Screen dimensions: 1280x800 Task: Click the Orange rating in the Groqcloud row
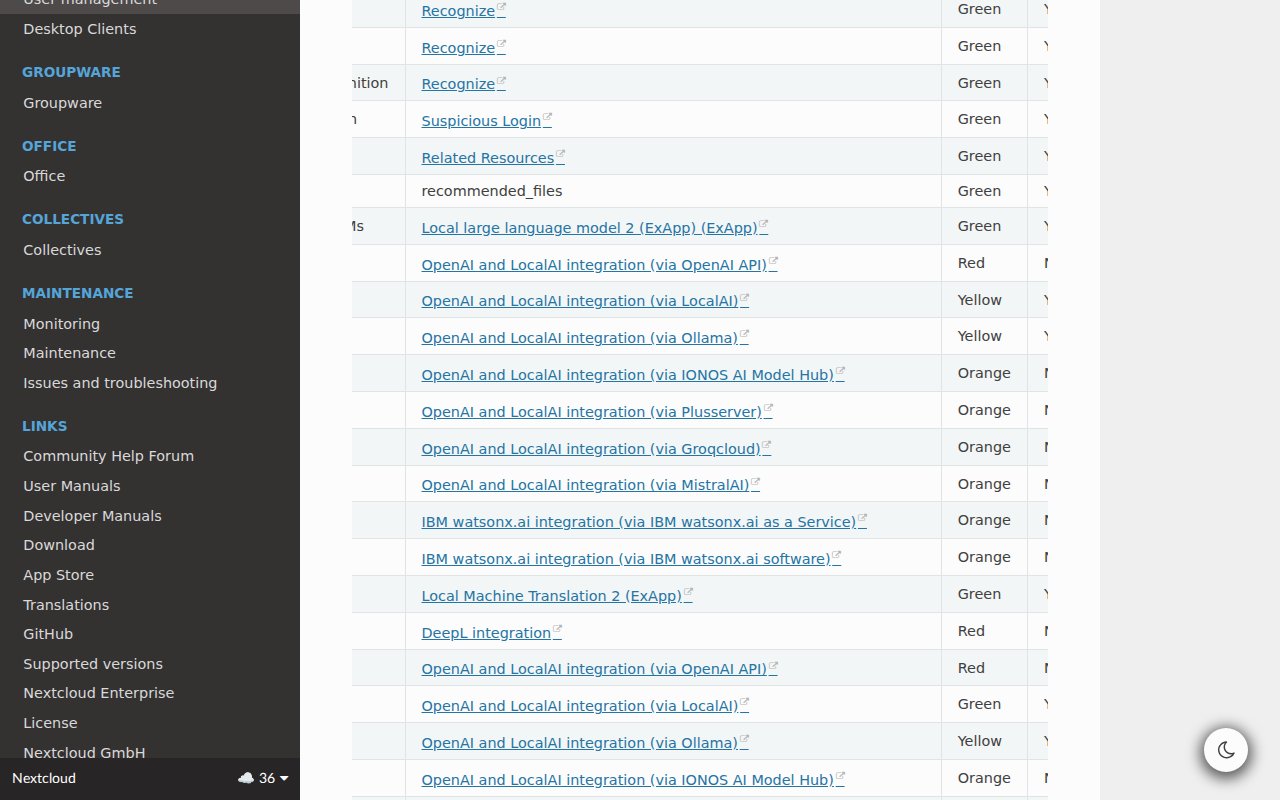click(984, 447)
